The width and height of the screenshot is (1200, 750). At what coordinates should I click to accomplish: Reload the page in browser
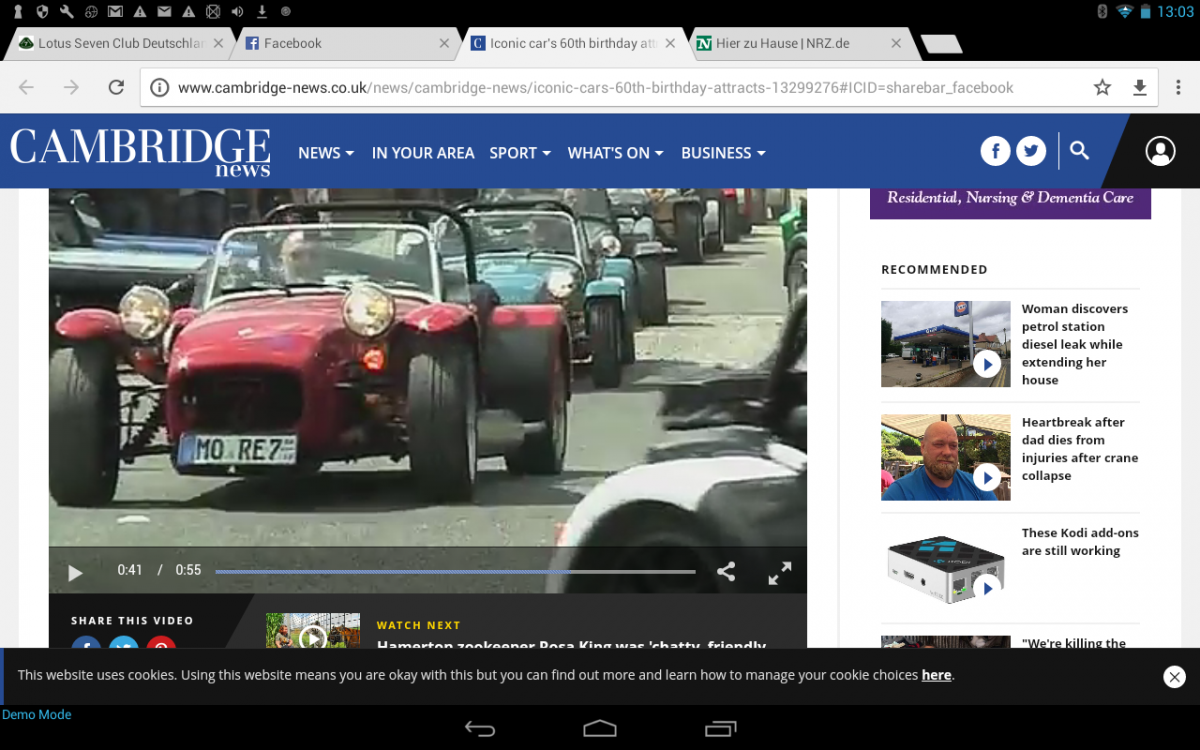point(116,88)
